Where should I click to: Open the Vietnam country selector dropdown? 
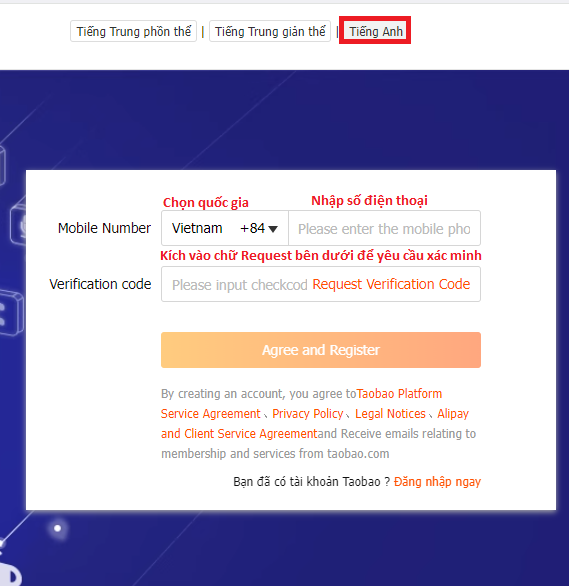coord(225,228)
